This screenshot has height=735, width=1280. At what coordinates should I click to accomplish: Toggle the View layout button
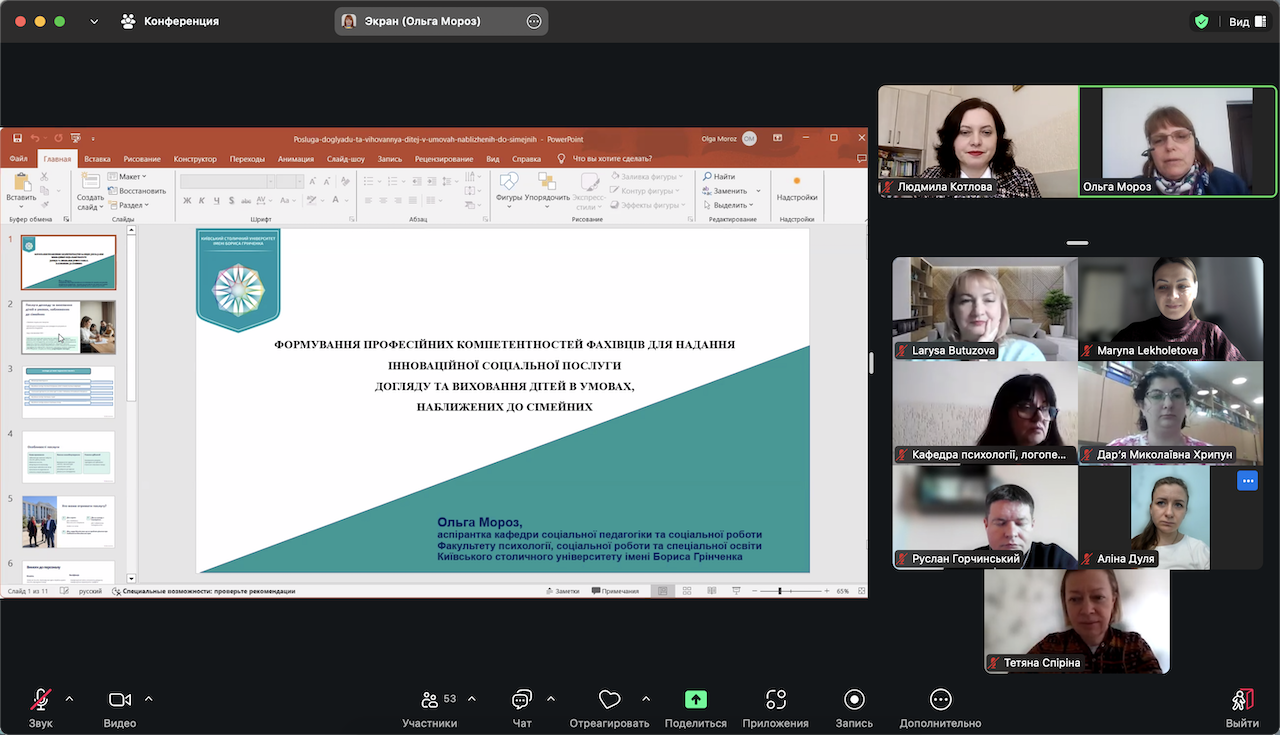[1246, 21]
